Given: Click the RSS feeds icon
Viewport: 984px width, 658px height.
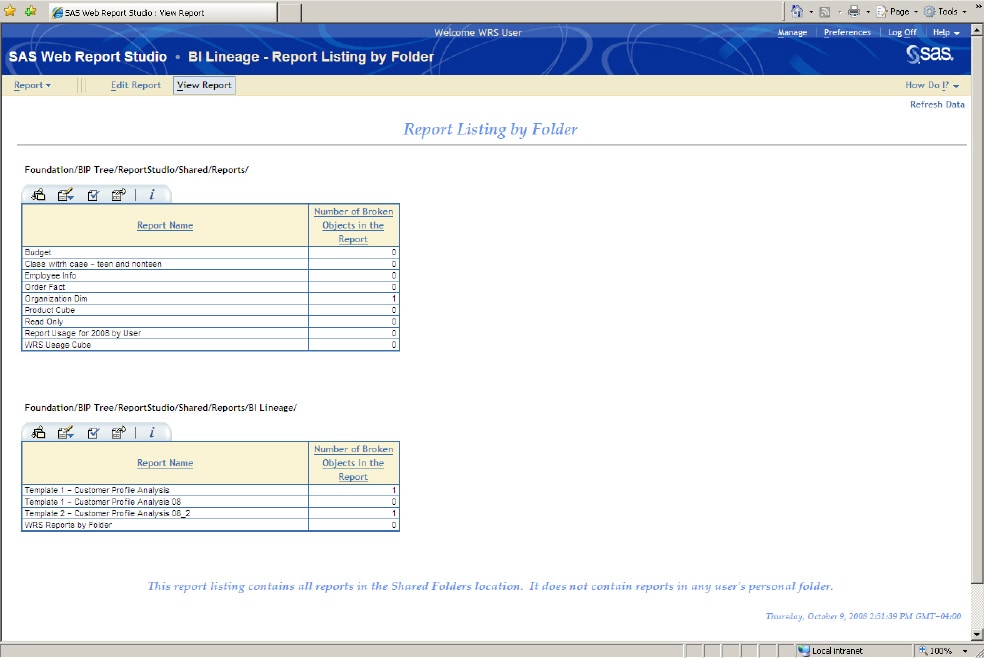Looking at the screenshot, I should tap(825, 12).
